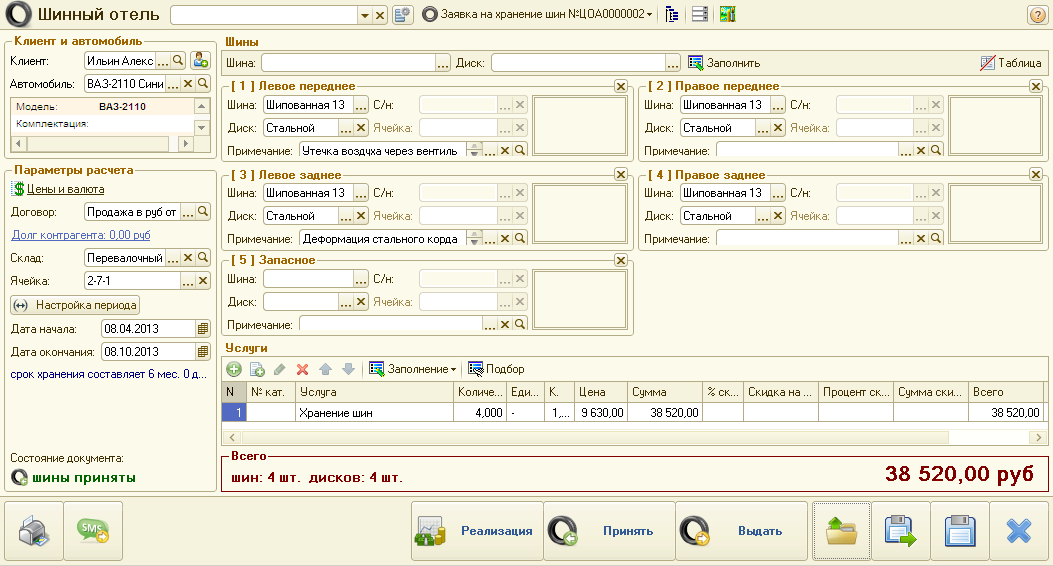The width and height of the screenshot is (1053, 566).
Task: Open the Цены и валюта link
Action: pos(65,189)
